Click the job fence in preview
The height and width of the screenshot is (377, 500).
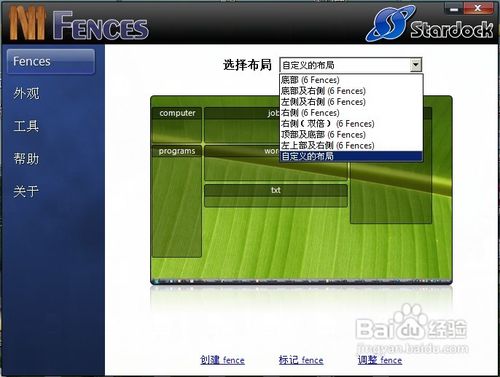[242, 125]
